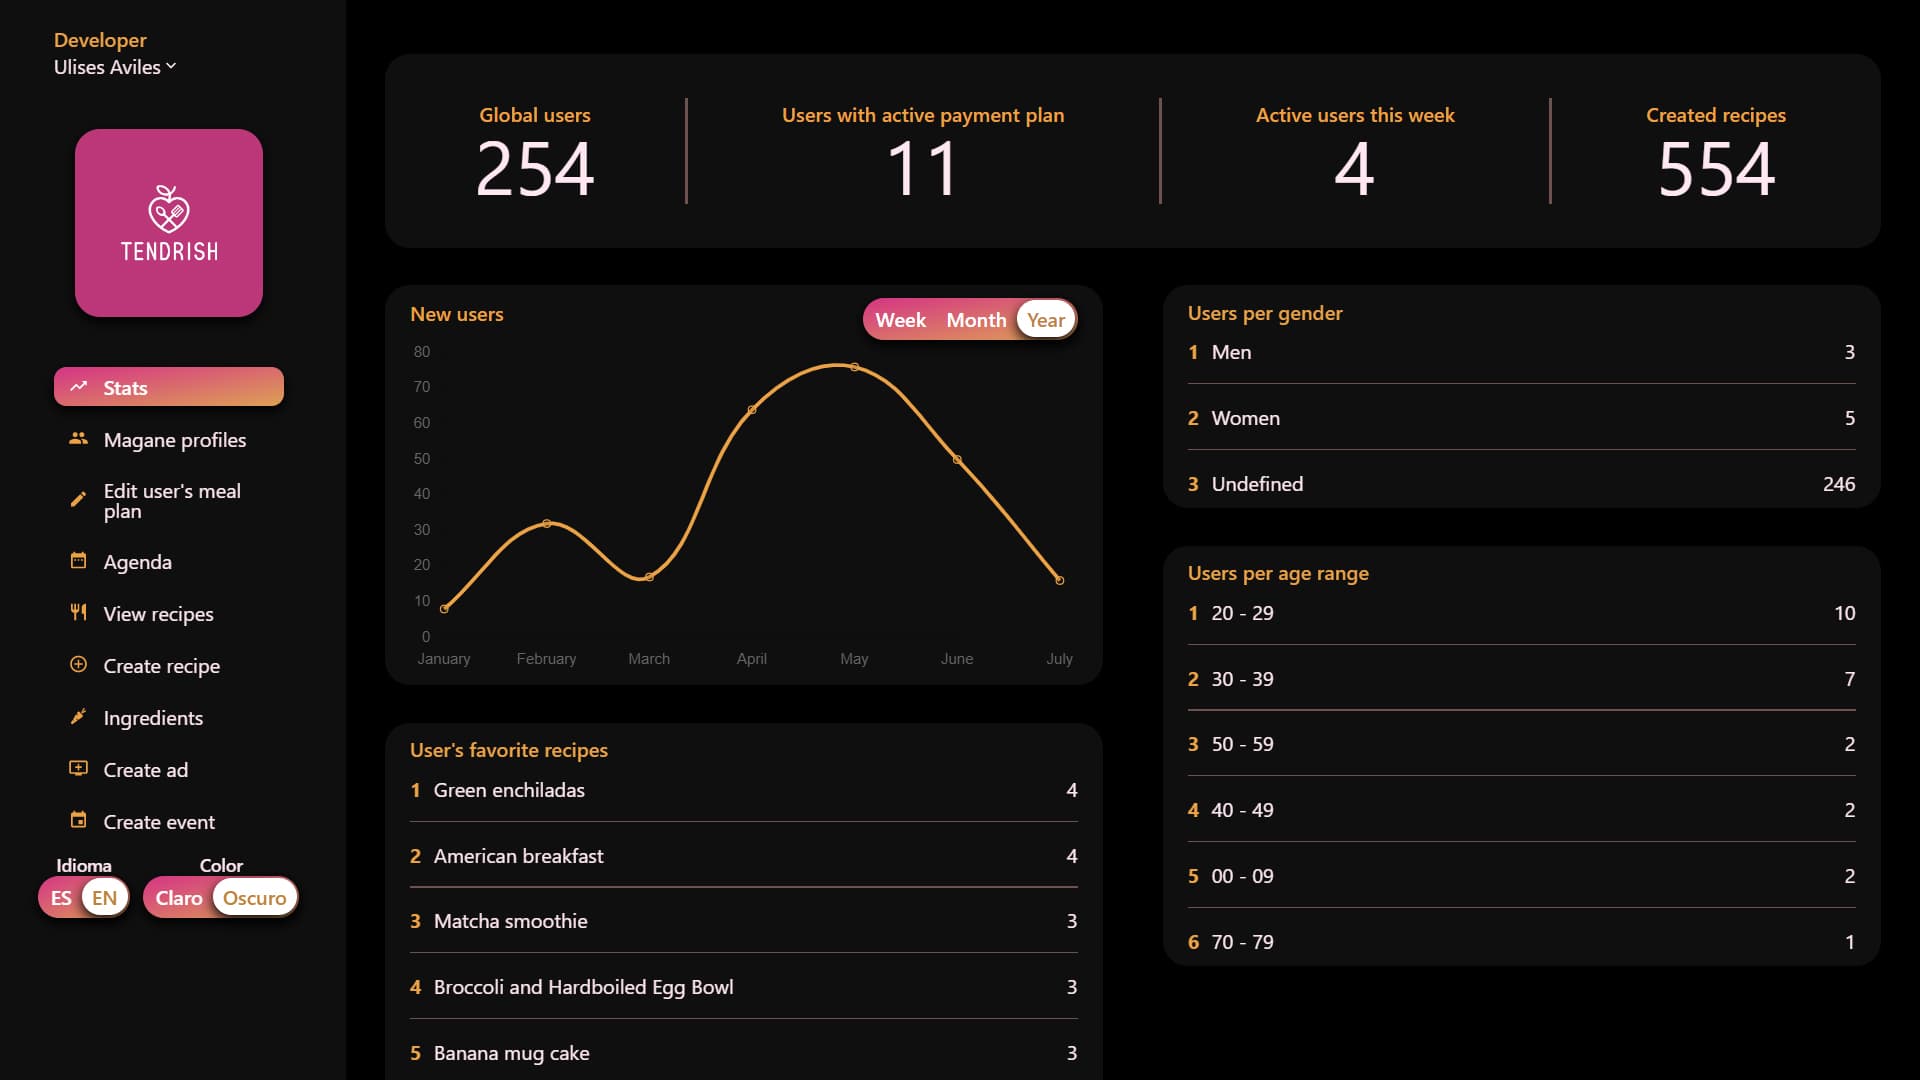The image size is (1920, 1080).
Task: Select the Matcha smoothie recipe row
Action: pyautogui.click(x=743, y=921)
